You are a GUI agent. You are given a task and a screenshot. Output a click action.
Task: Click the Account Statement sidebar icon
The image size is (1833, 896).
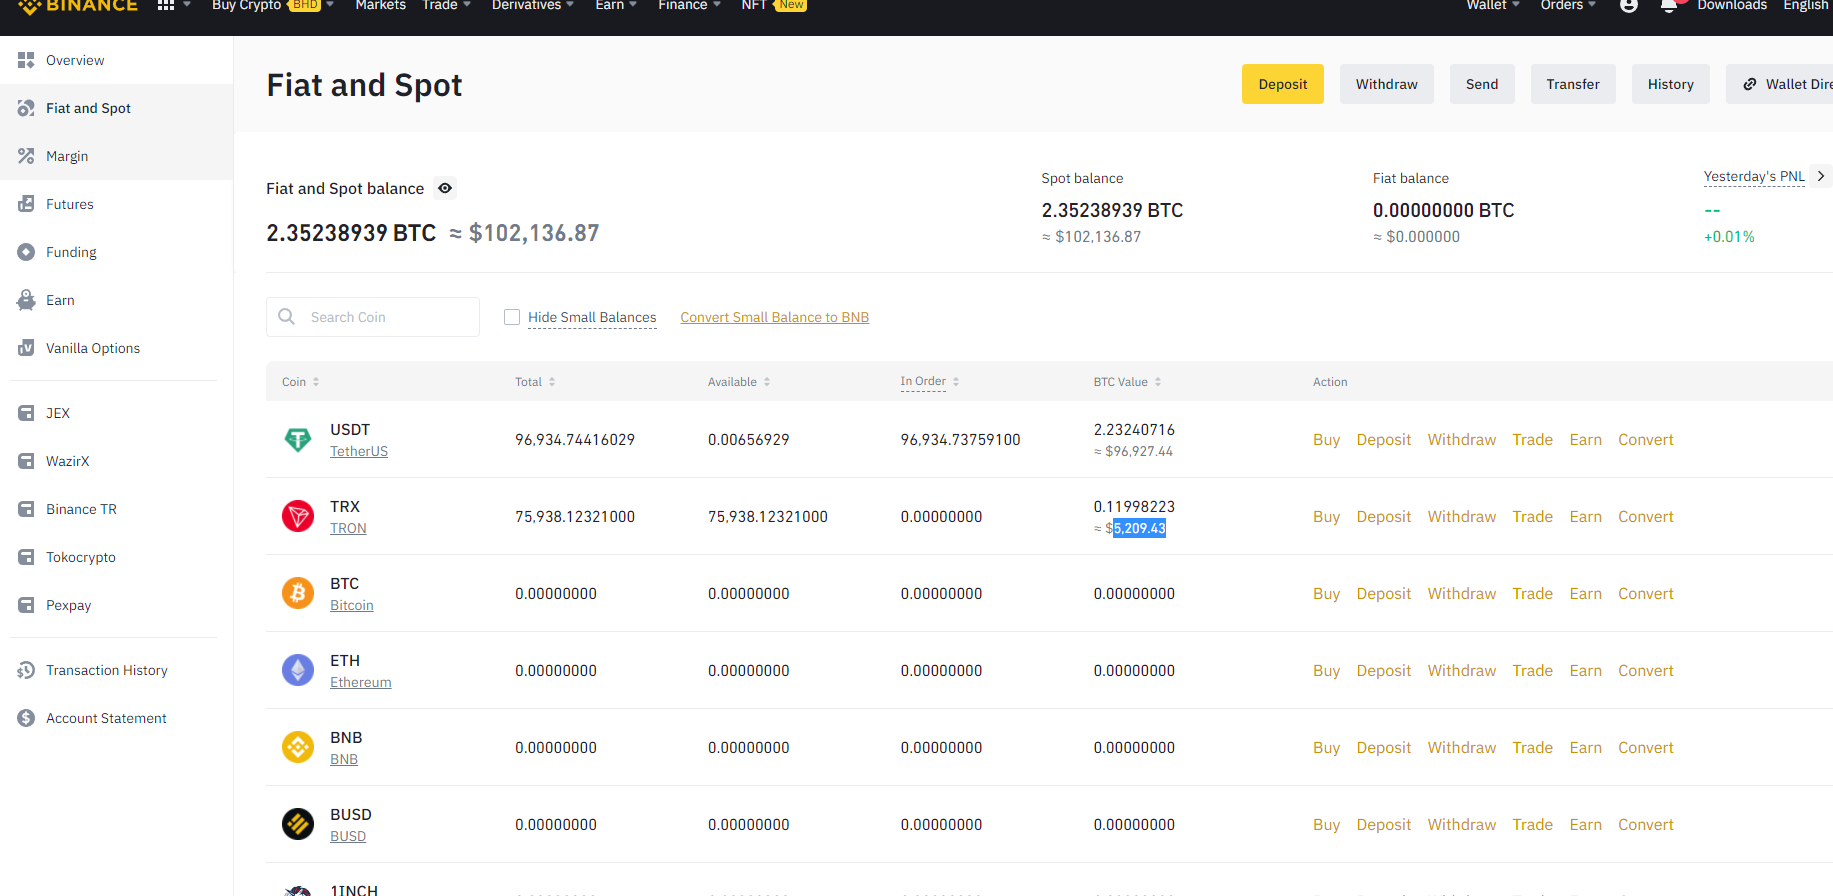26,718
